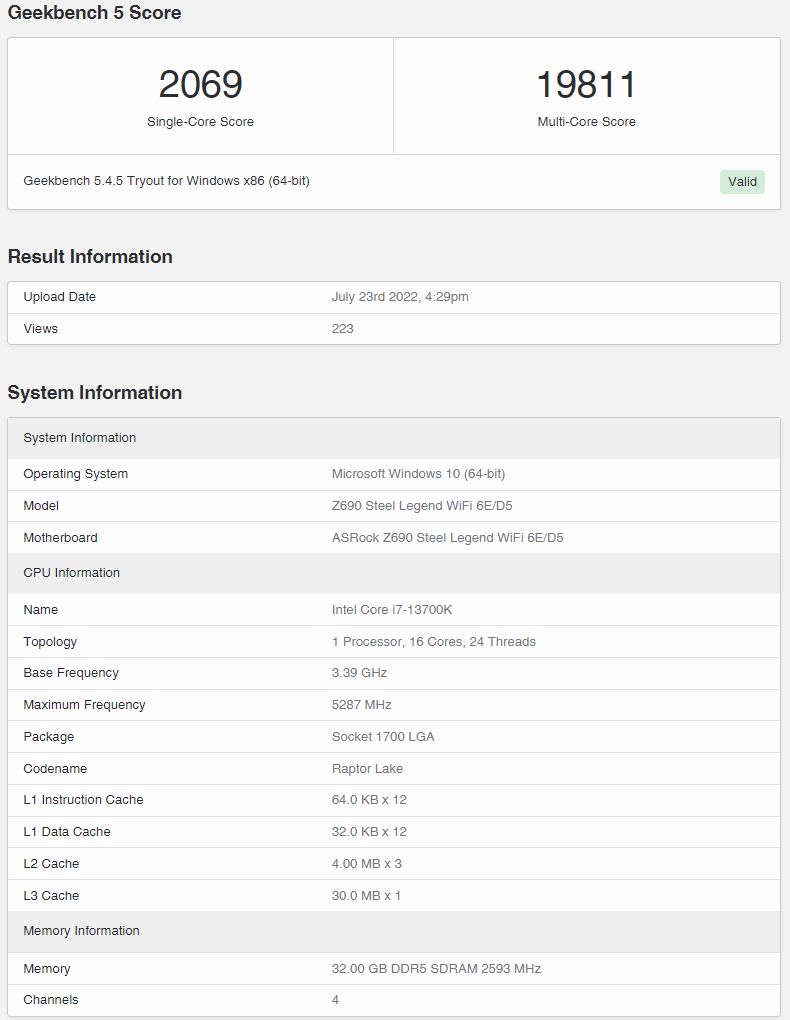Click the Valid status badge
Screen dimensions: 790x1020
tap(742, 181)
